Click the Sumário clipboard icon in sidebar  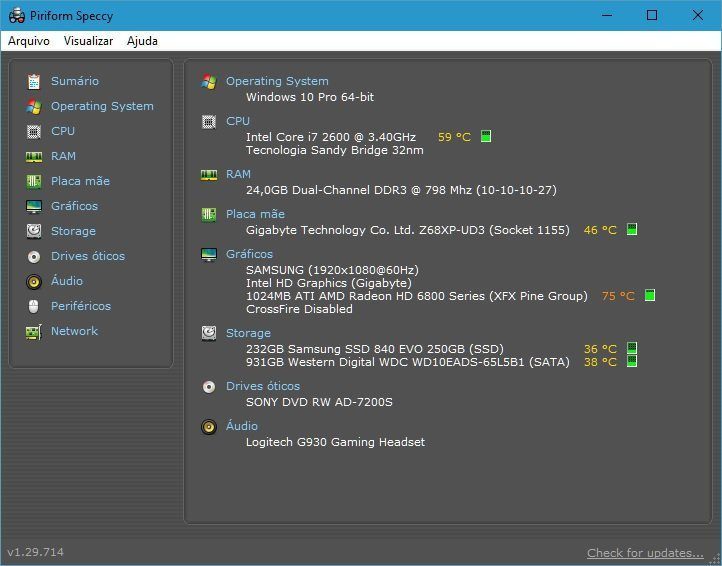34,82
